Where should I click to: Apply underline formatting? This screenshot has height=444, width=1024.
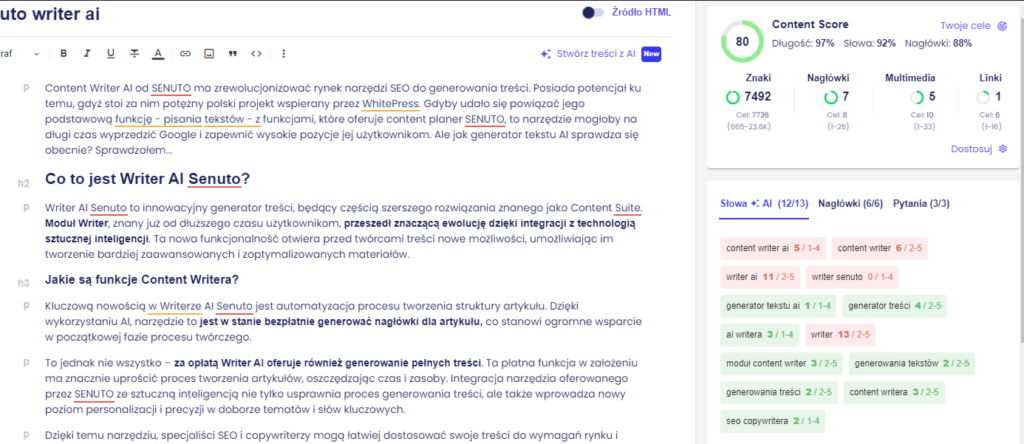coord(110,54)
